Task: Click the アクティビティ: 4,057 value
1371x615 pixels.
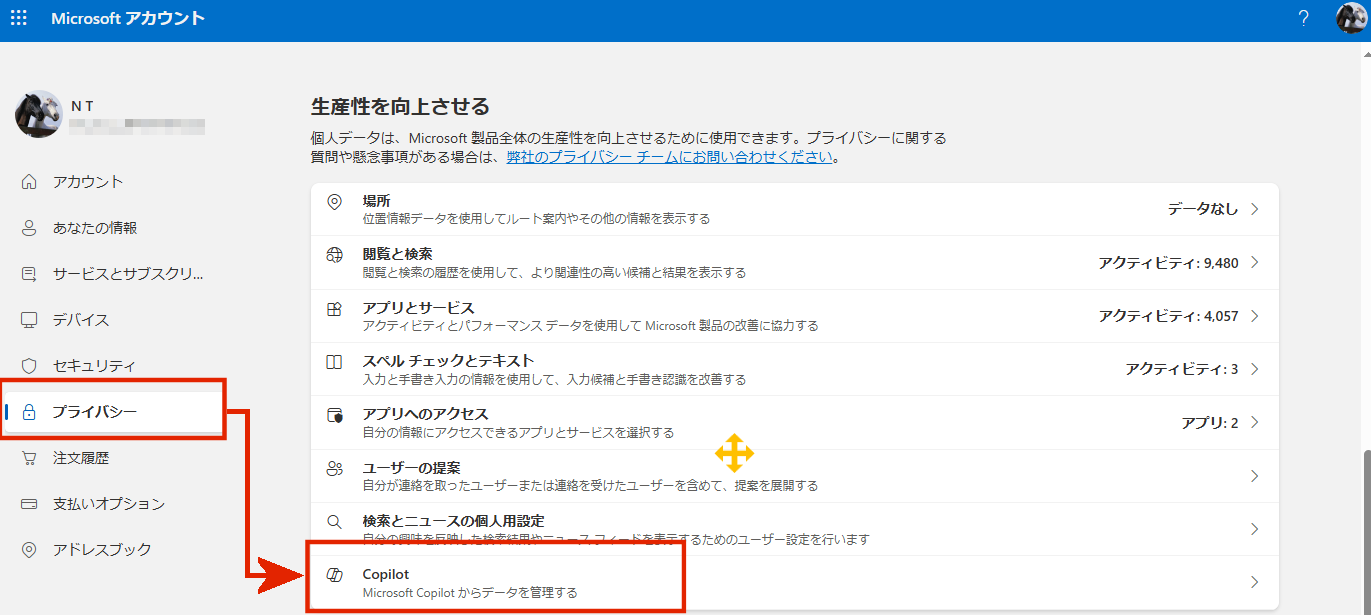Action: (x=1168, y=316)
